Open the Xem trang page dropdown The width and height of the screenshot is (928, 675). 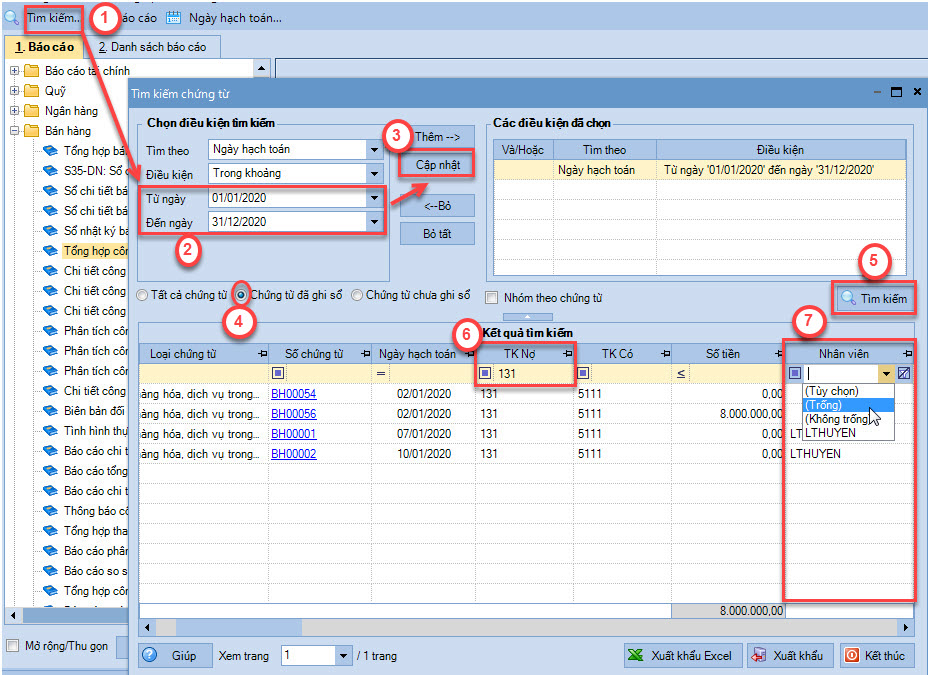(343, 655)
